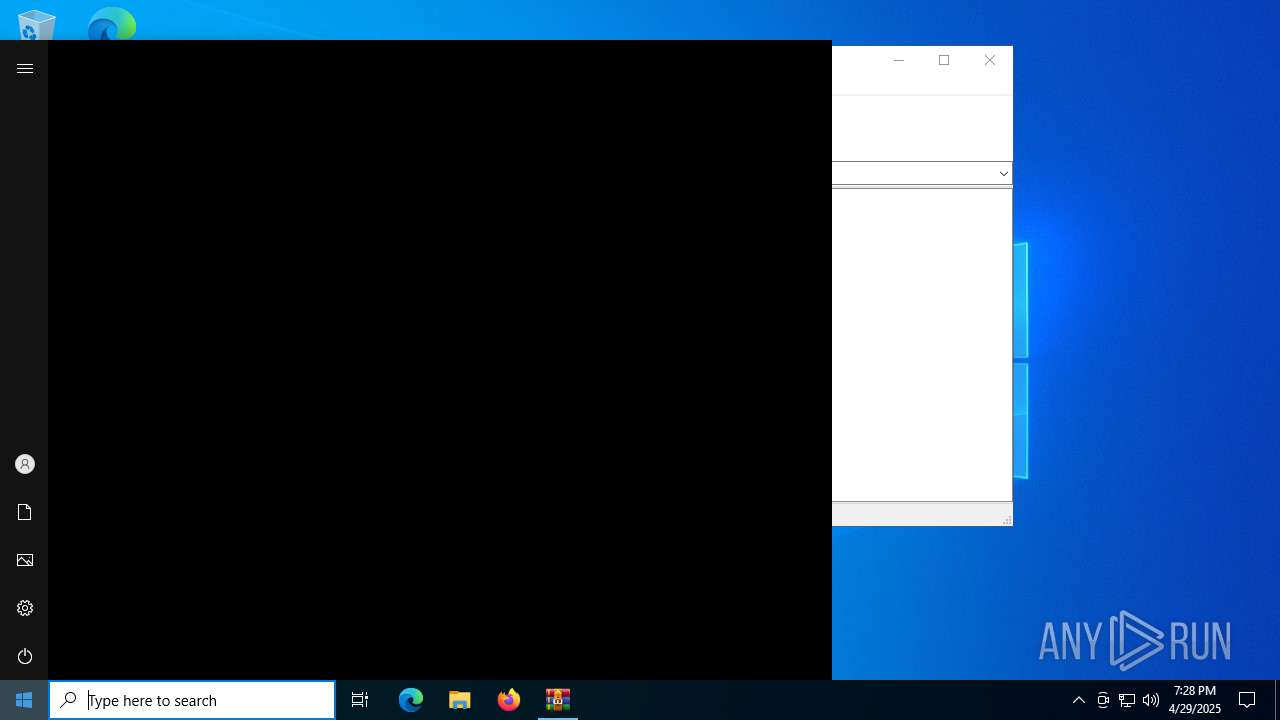
Task: Launch Microsoft Edge from the taskbar
Action: point(411,700)
